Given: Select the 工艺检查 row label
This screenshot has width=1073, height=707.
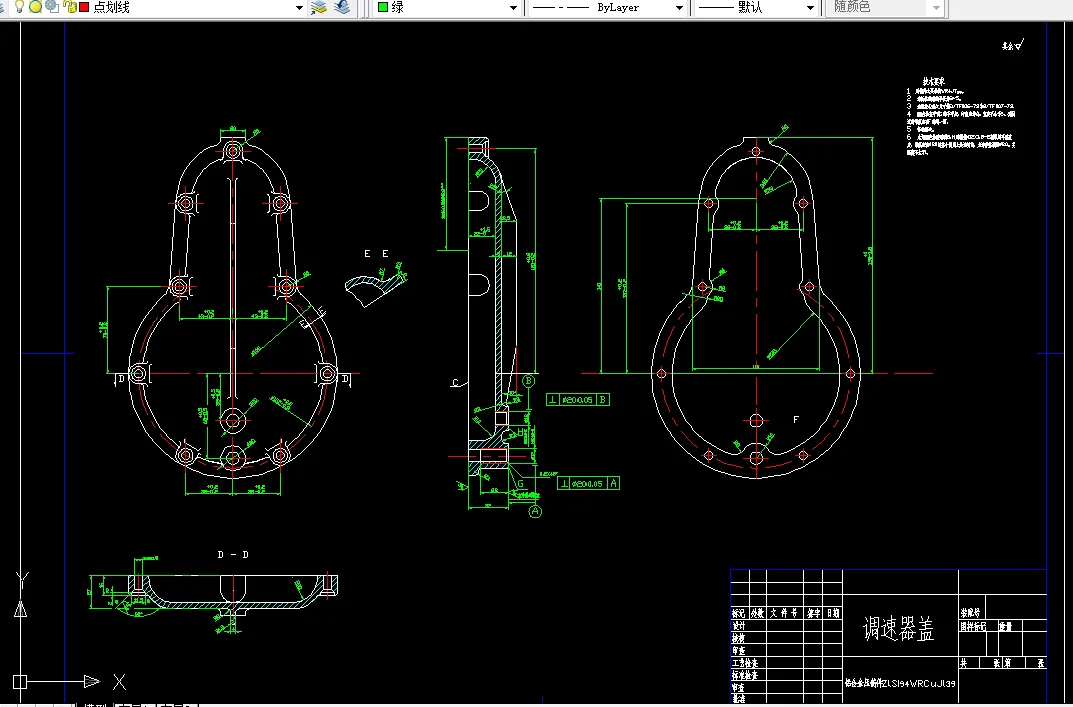Looking at the screenshot, I should pyautogui.click(x=745, y=663).
